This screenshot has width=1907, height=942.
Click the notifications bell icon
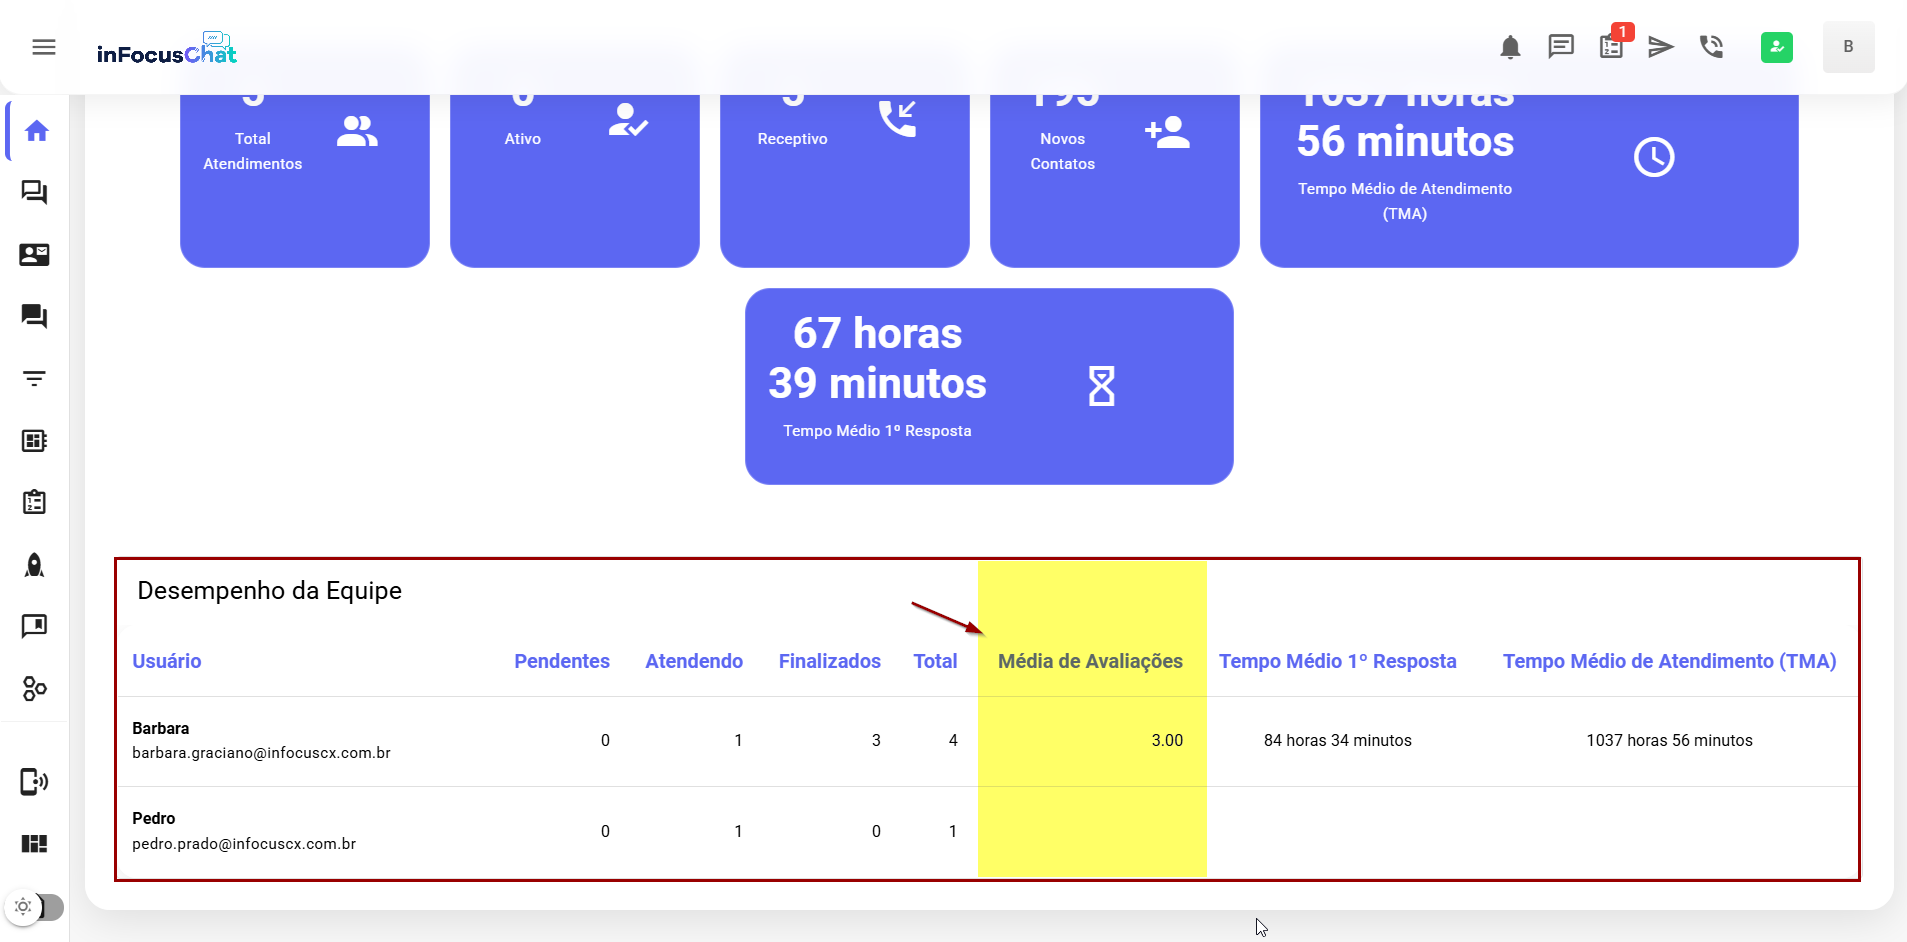click(1510, 47)
